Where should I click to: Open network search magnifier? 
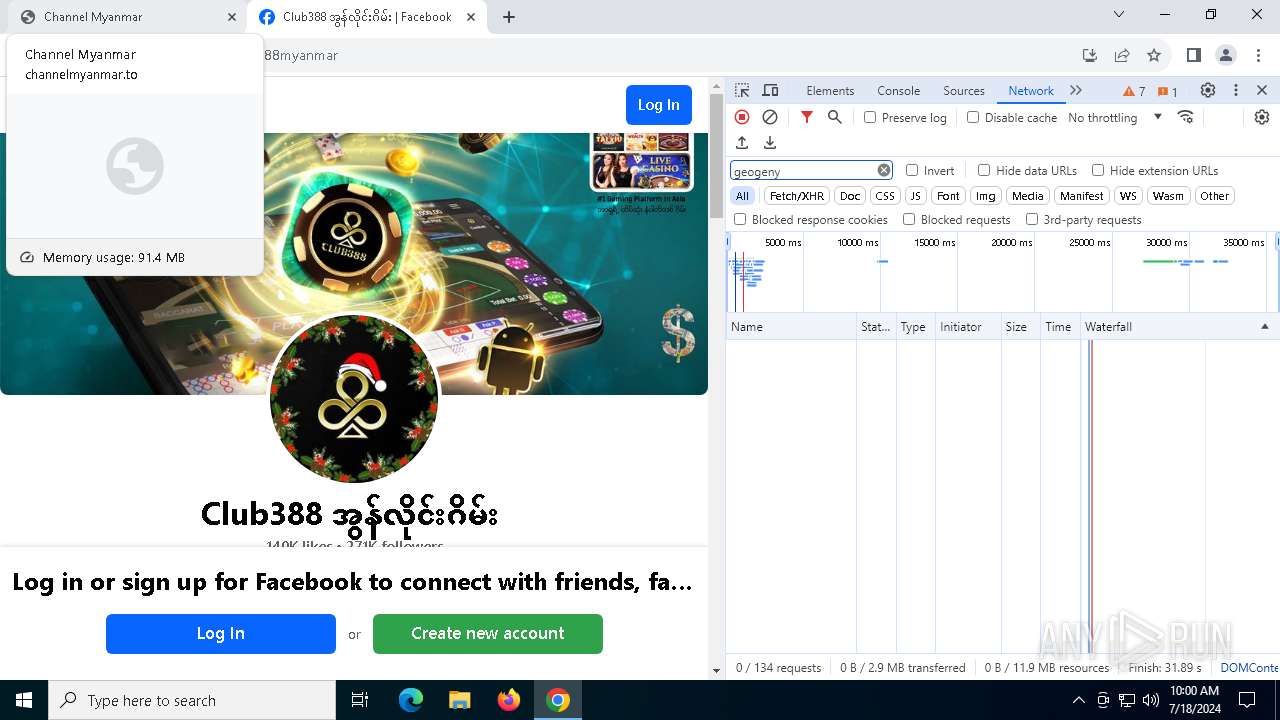pyautogui.click(x=835, y=117)
